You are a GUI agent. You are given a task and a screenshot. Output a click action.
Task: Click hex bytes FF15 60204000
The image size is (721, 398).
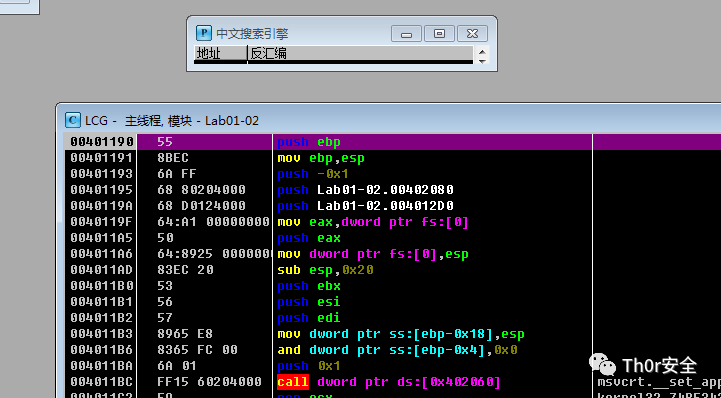click(209, 382)
